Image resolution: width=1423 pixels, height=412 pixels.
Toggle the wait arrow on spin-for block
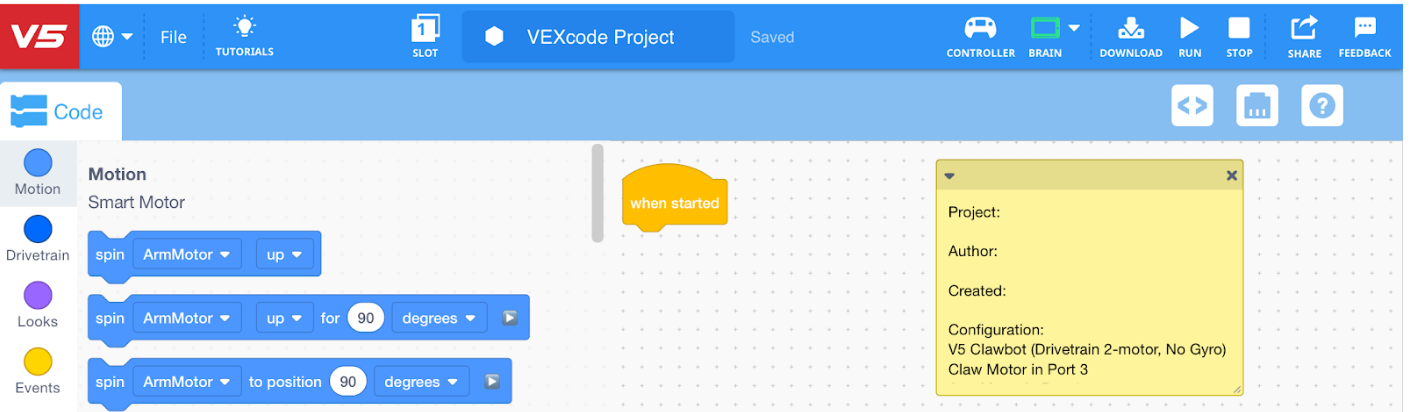(x=509, y=318)
